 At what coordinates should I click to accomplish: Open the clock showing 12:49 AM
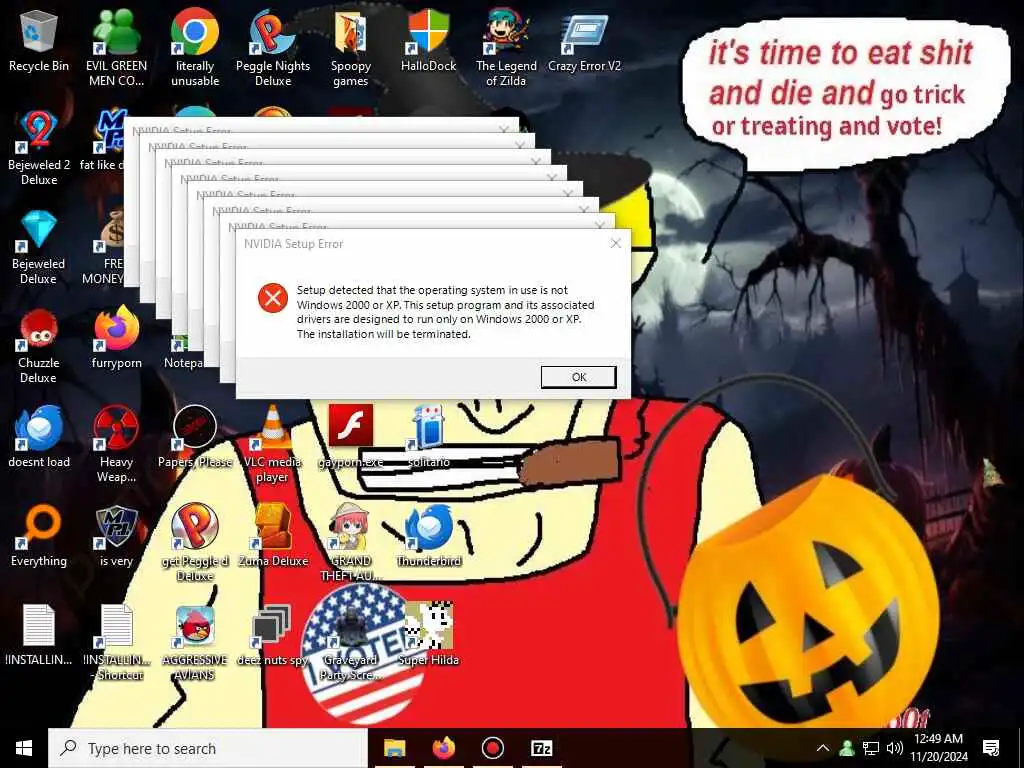click(938, 748)
